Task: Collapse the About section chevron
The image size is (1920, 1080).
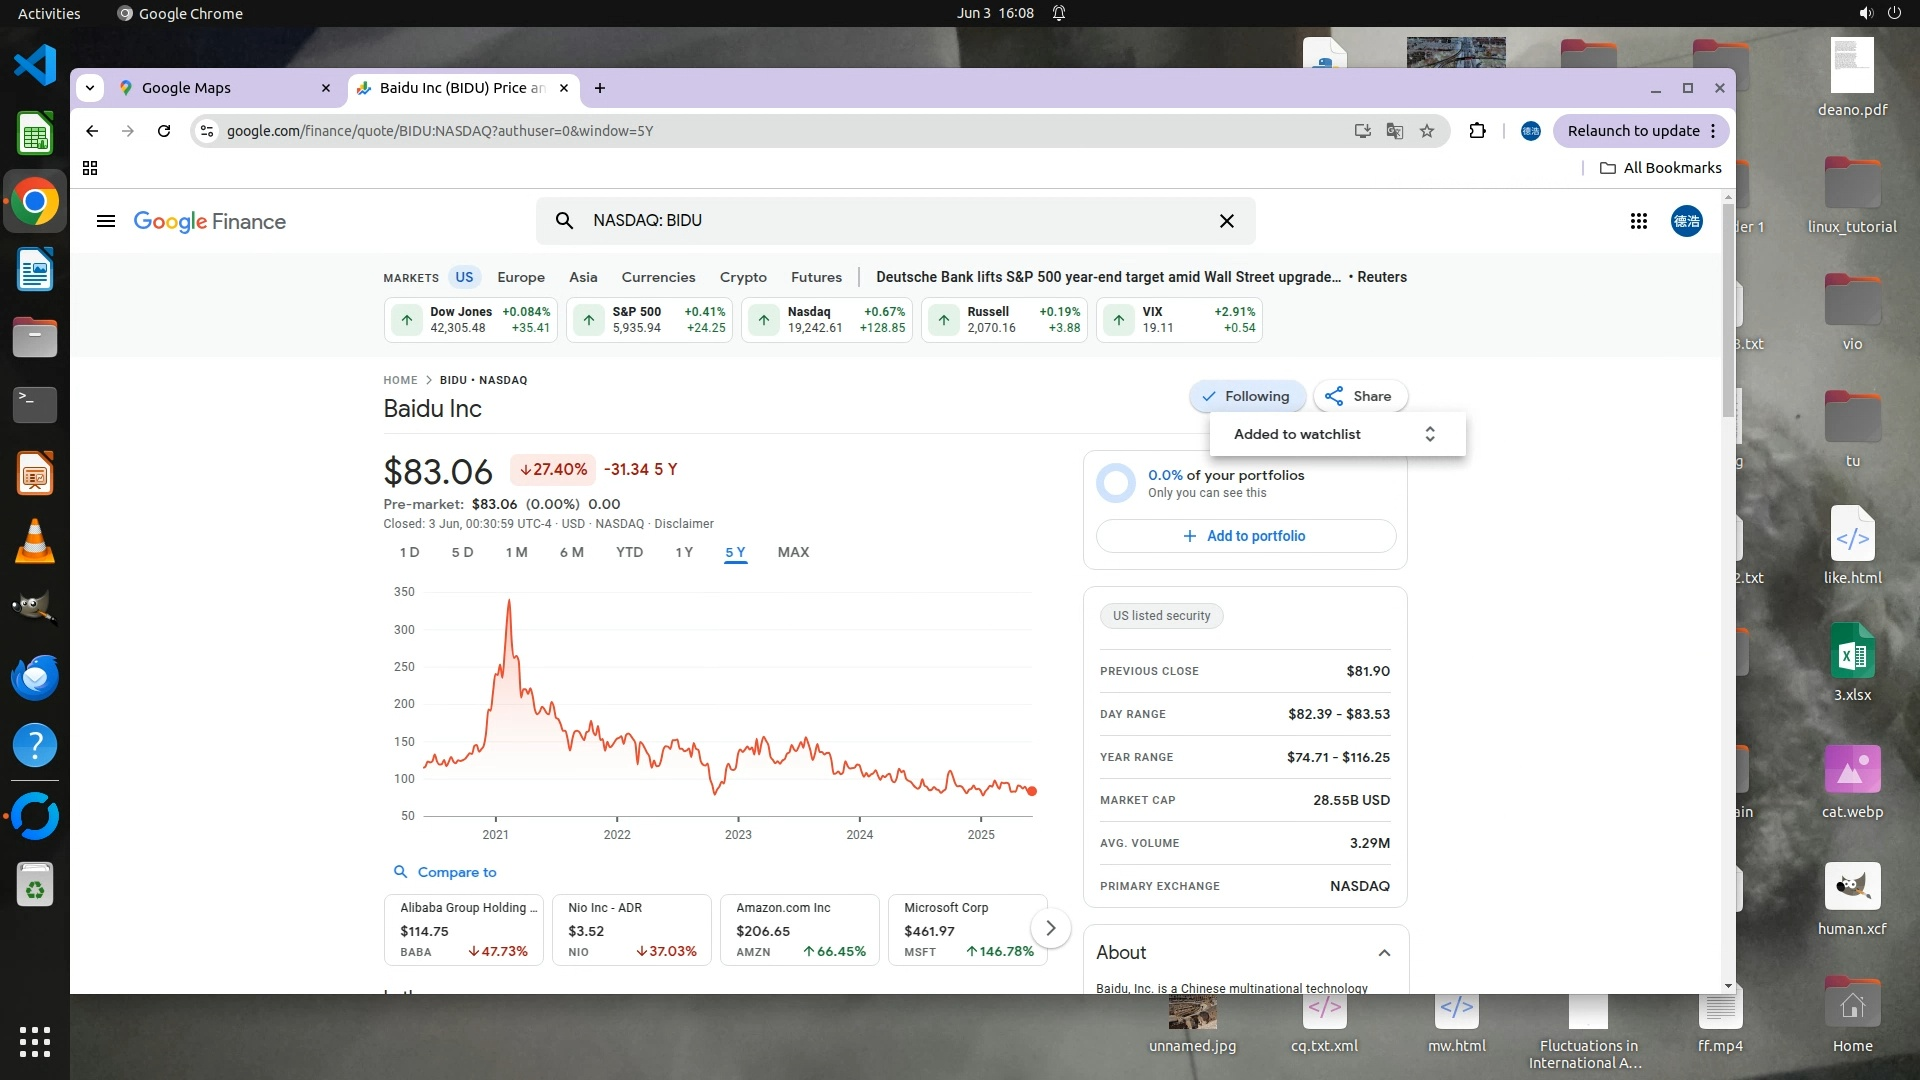Action: point(1384,953)
